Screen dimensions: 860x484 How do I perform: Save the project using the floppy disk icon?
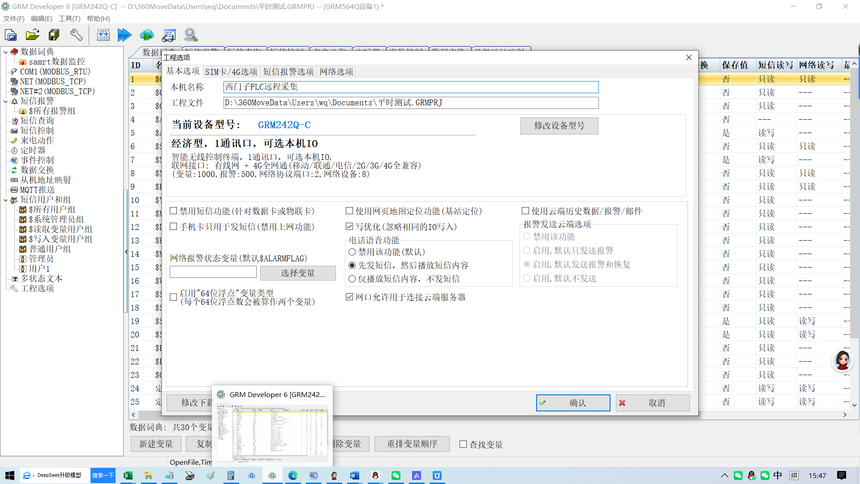click(54, 35)
